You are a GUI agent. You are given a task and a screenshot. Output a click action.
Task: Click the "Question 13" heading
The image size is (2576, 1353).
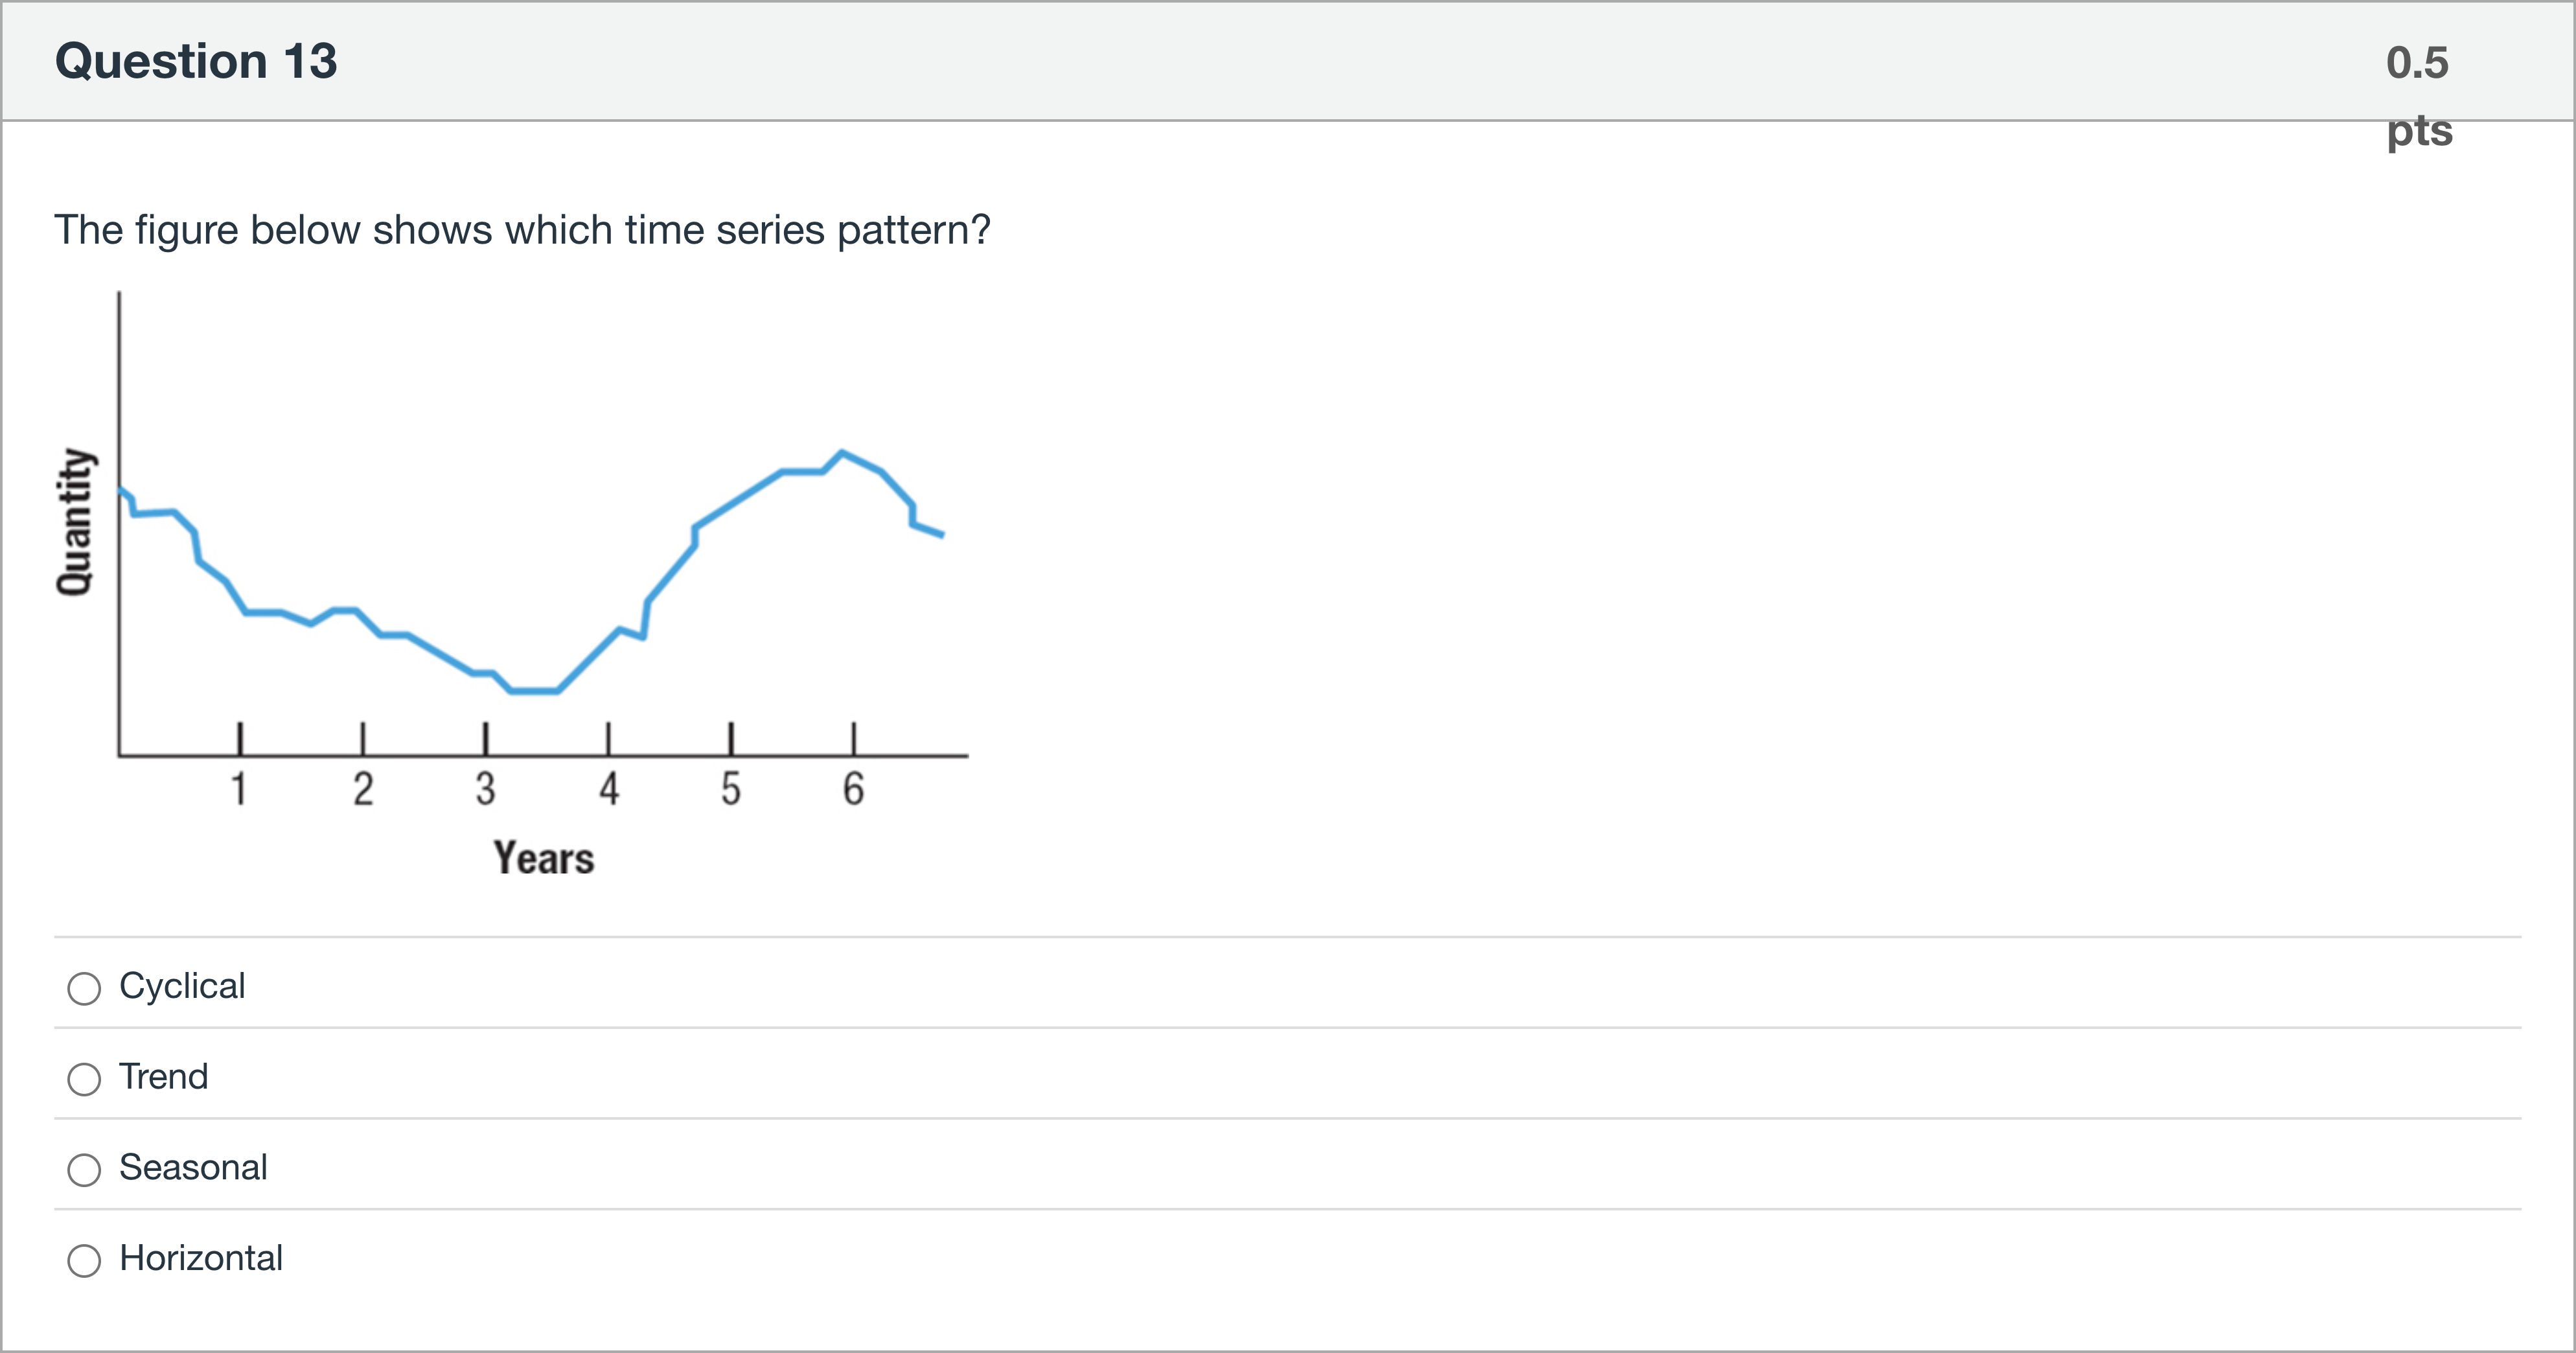pyautogui.click(x=196, y=61)
